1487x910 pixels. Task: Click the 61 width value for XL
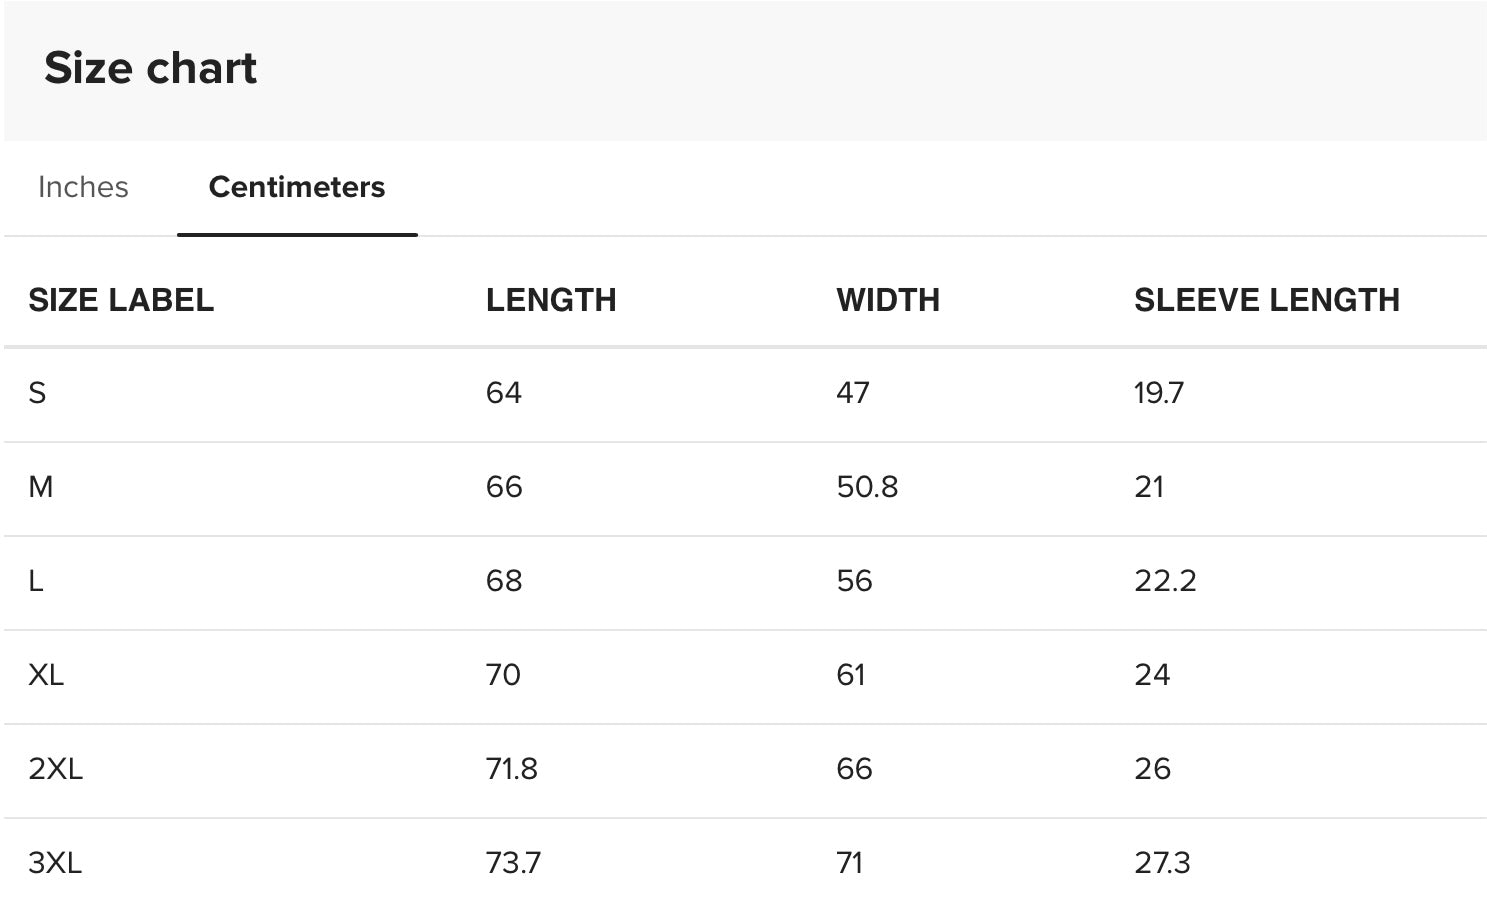point(851,675)
